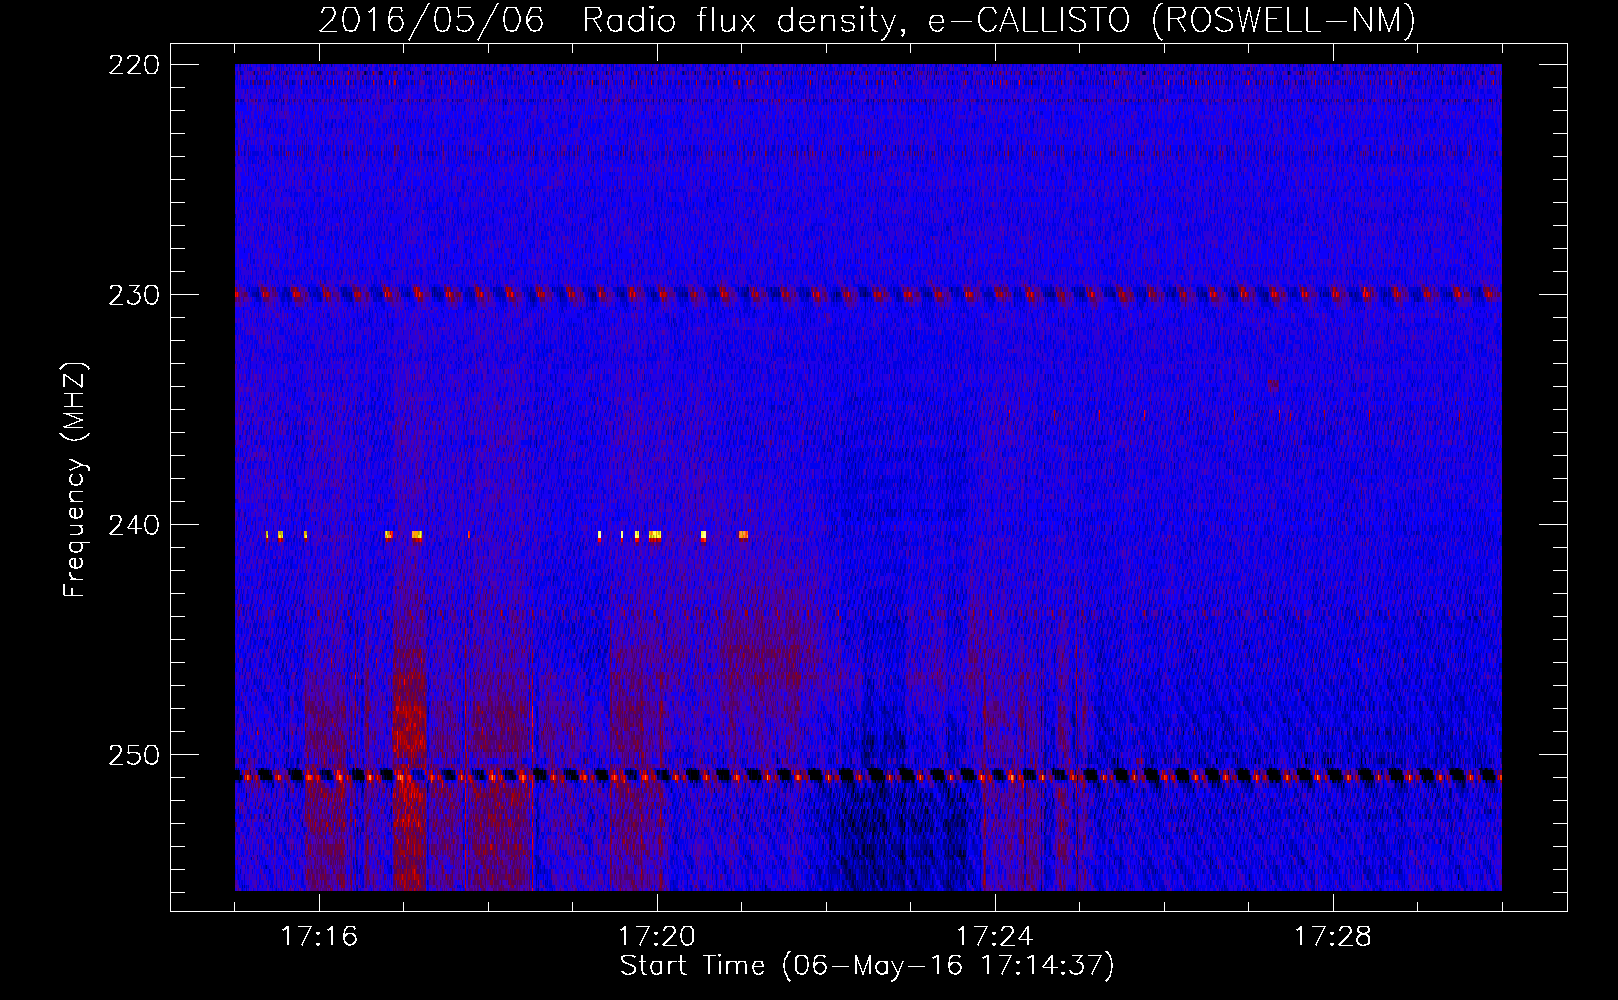
Task: Click the 230 frequency tick label
Action: coord(134,295)
